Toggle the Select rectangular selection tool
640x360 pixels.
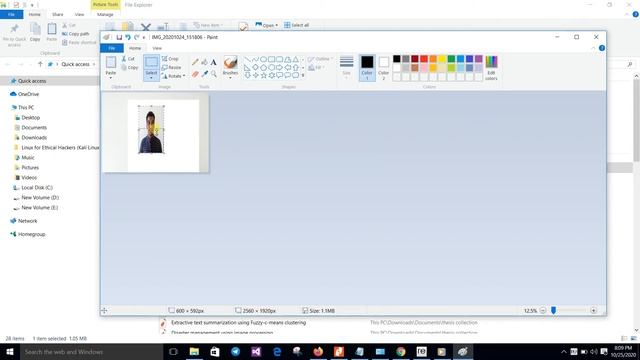pyautogui.click(x=151, y=62)
